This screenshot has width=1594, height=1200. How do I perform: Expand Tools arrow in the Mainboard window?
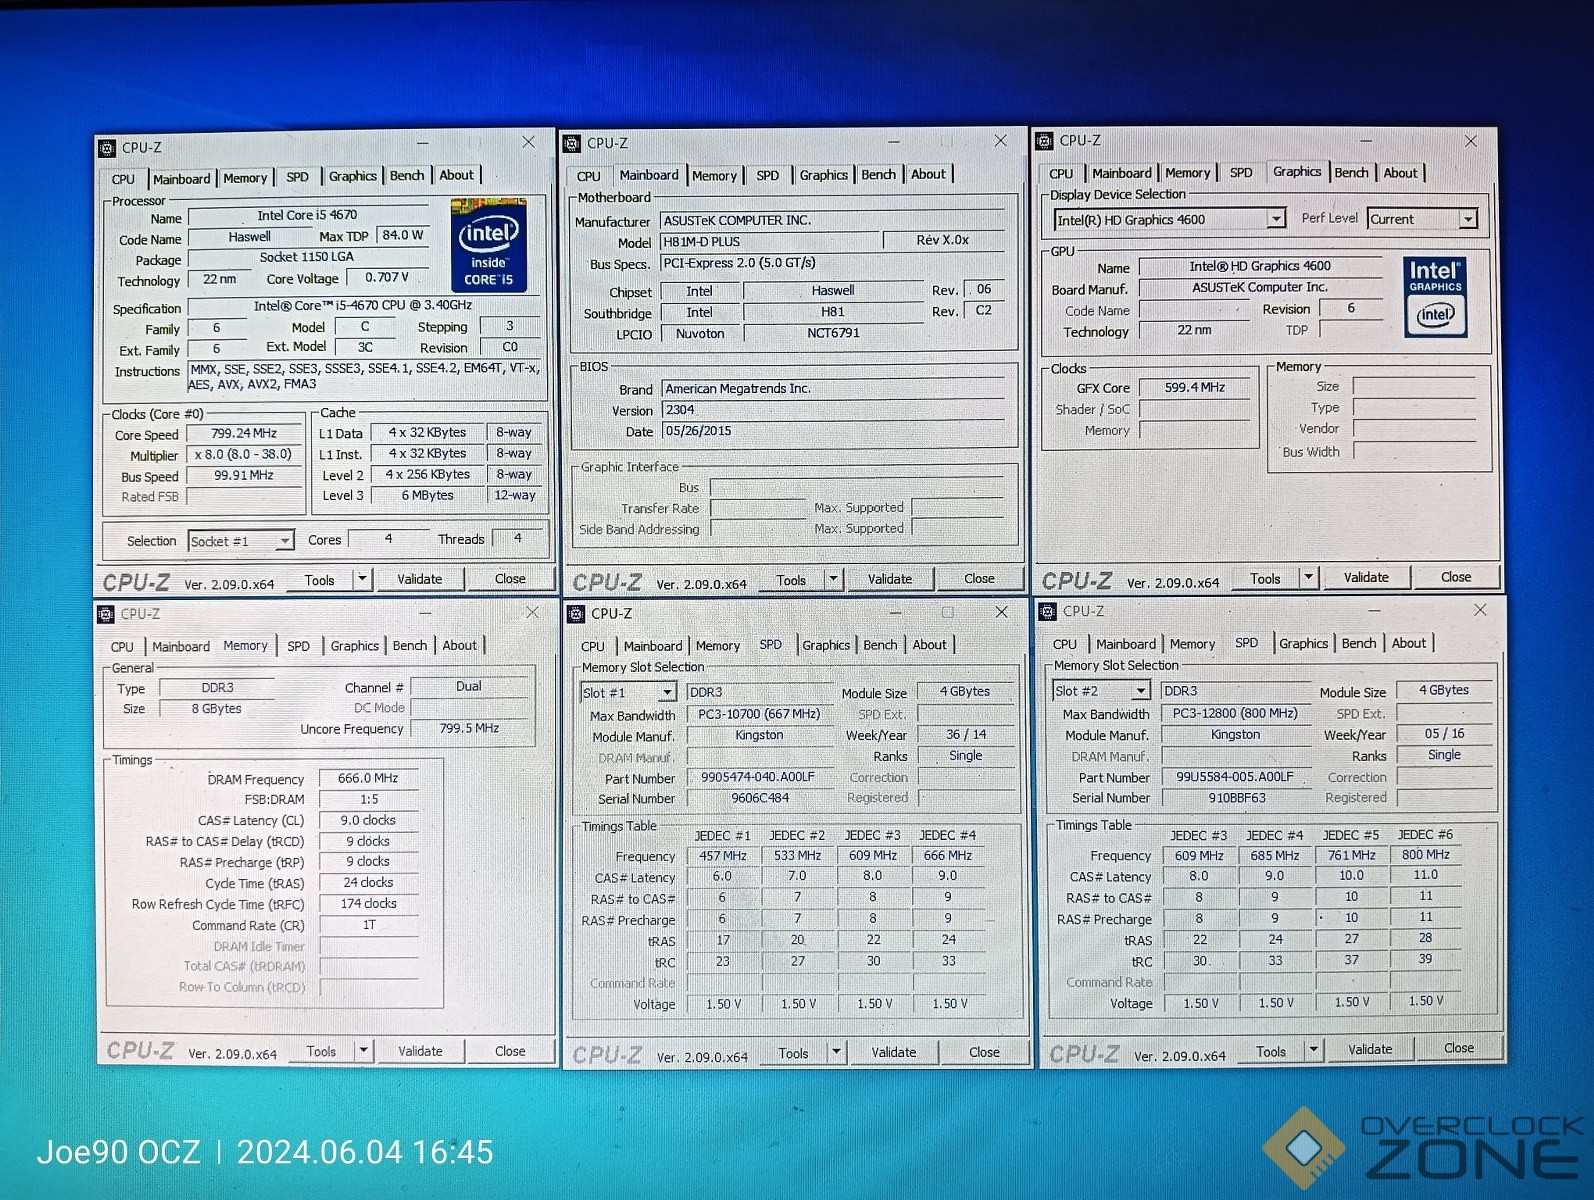click(x=833, y=579)
